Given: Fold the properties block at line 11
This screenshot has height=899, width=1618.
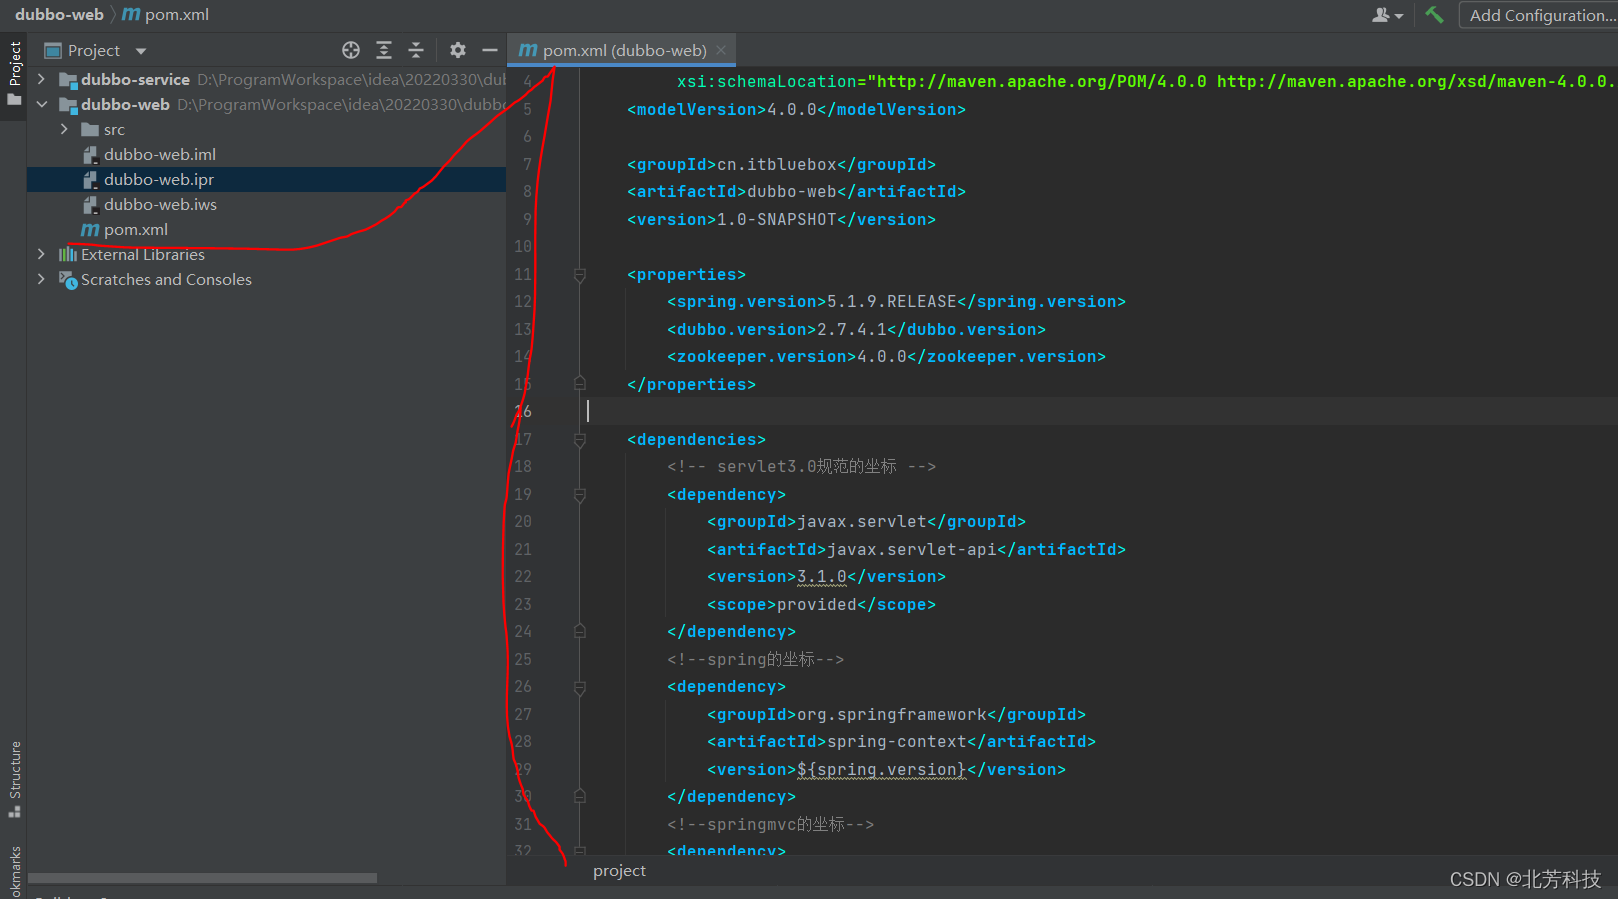Looking at the screenshot, I should 580,275.
